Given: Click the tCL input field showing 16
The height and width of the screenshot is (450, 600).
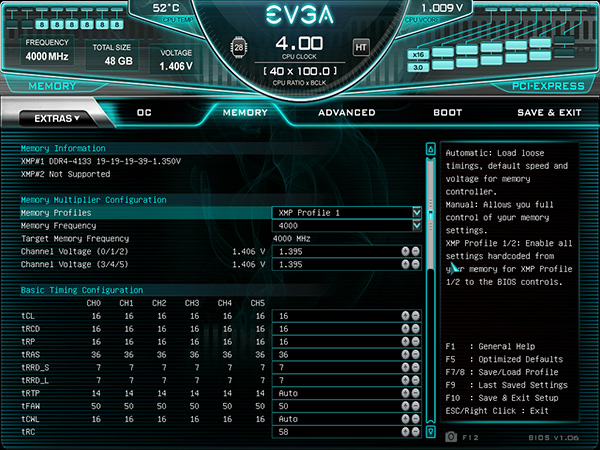Looking at the screenshot, I should click(x=347, y=316).
